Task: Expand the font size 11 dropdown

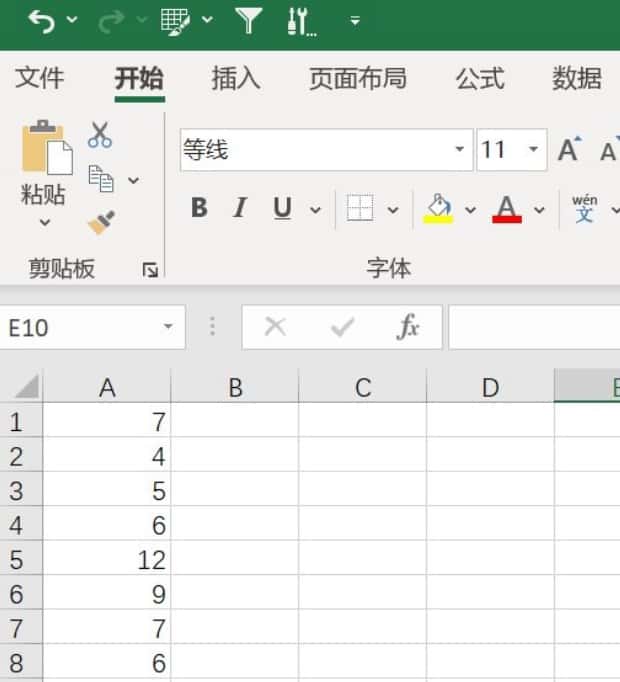Action: [x=534, y=150]
